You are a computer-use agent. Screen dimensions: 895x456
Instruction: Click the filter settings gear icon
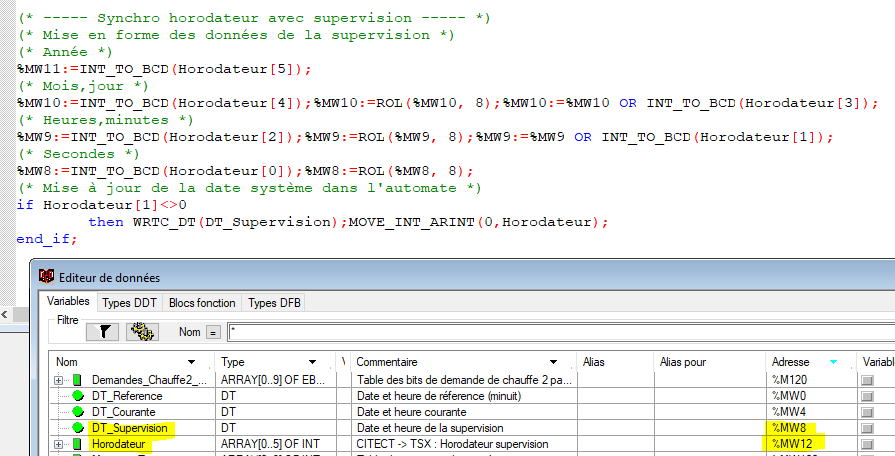pyautogui.click(x=141, y=331)
